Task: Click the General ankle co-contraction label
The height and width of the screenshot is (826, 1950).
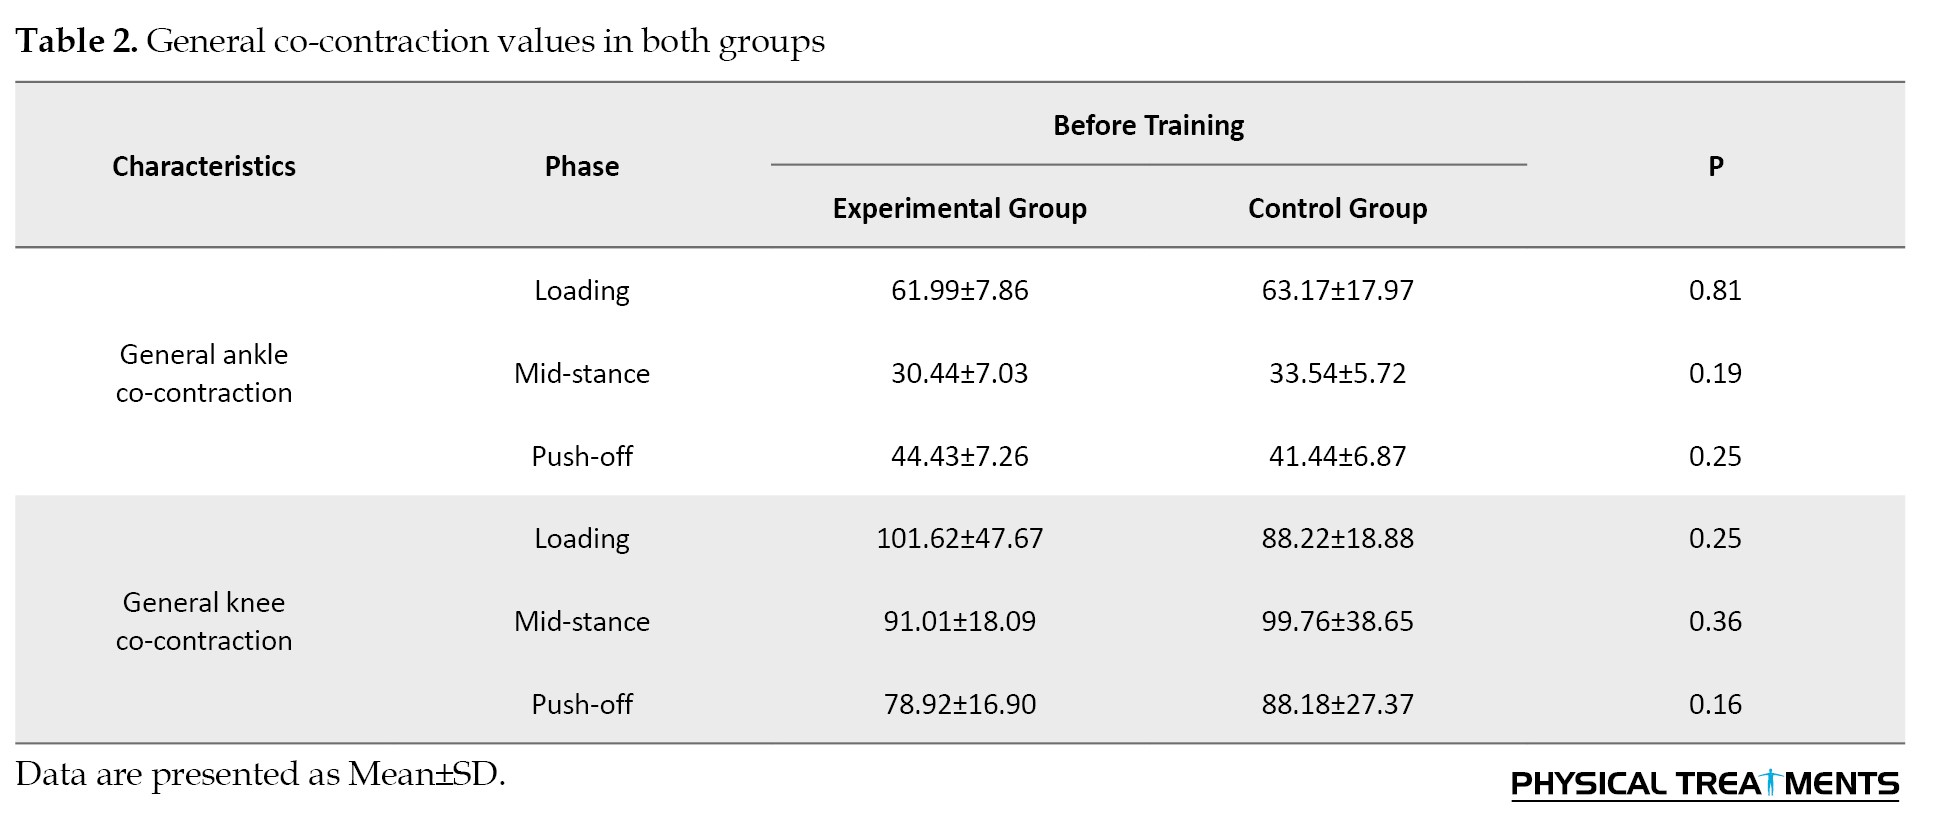Action: (x=204, y=373)
